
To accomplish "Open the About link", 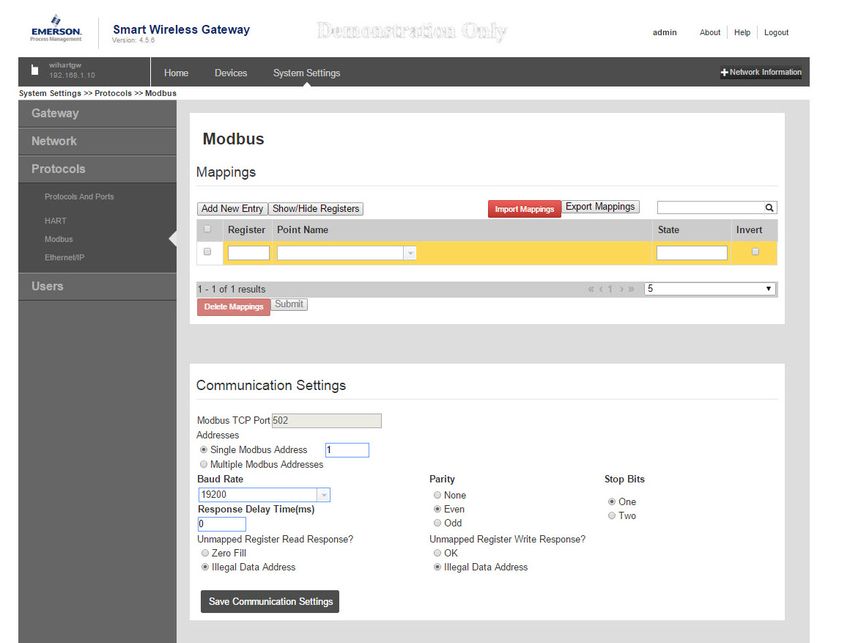I will [x=710, y=33].
